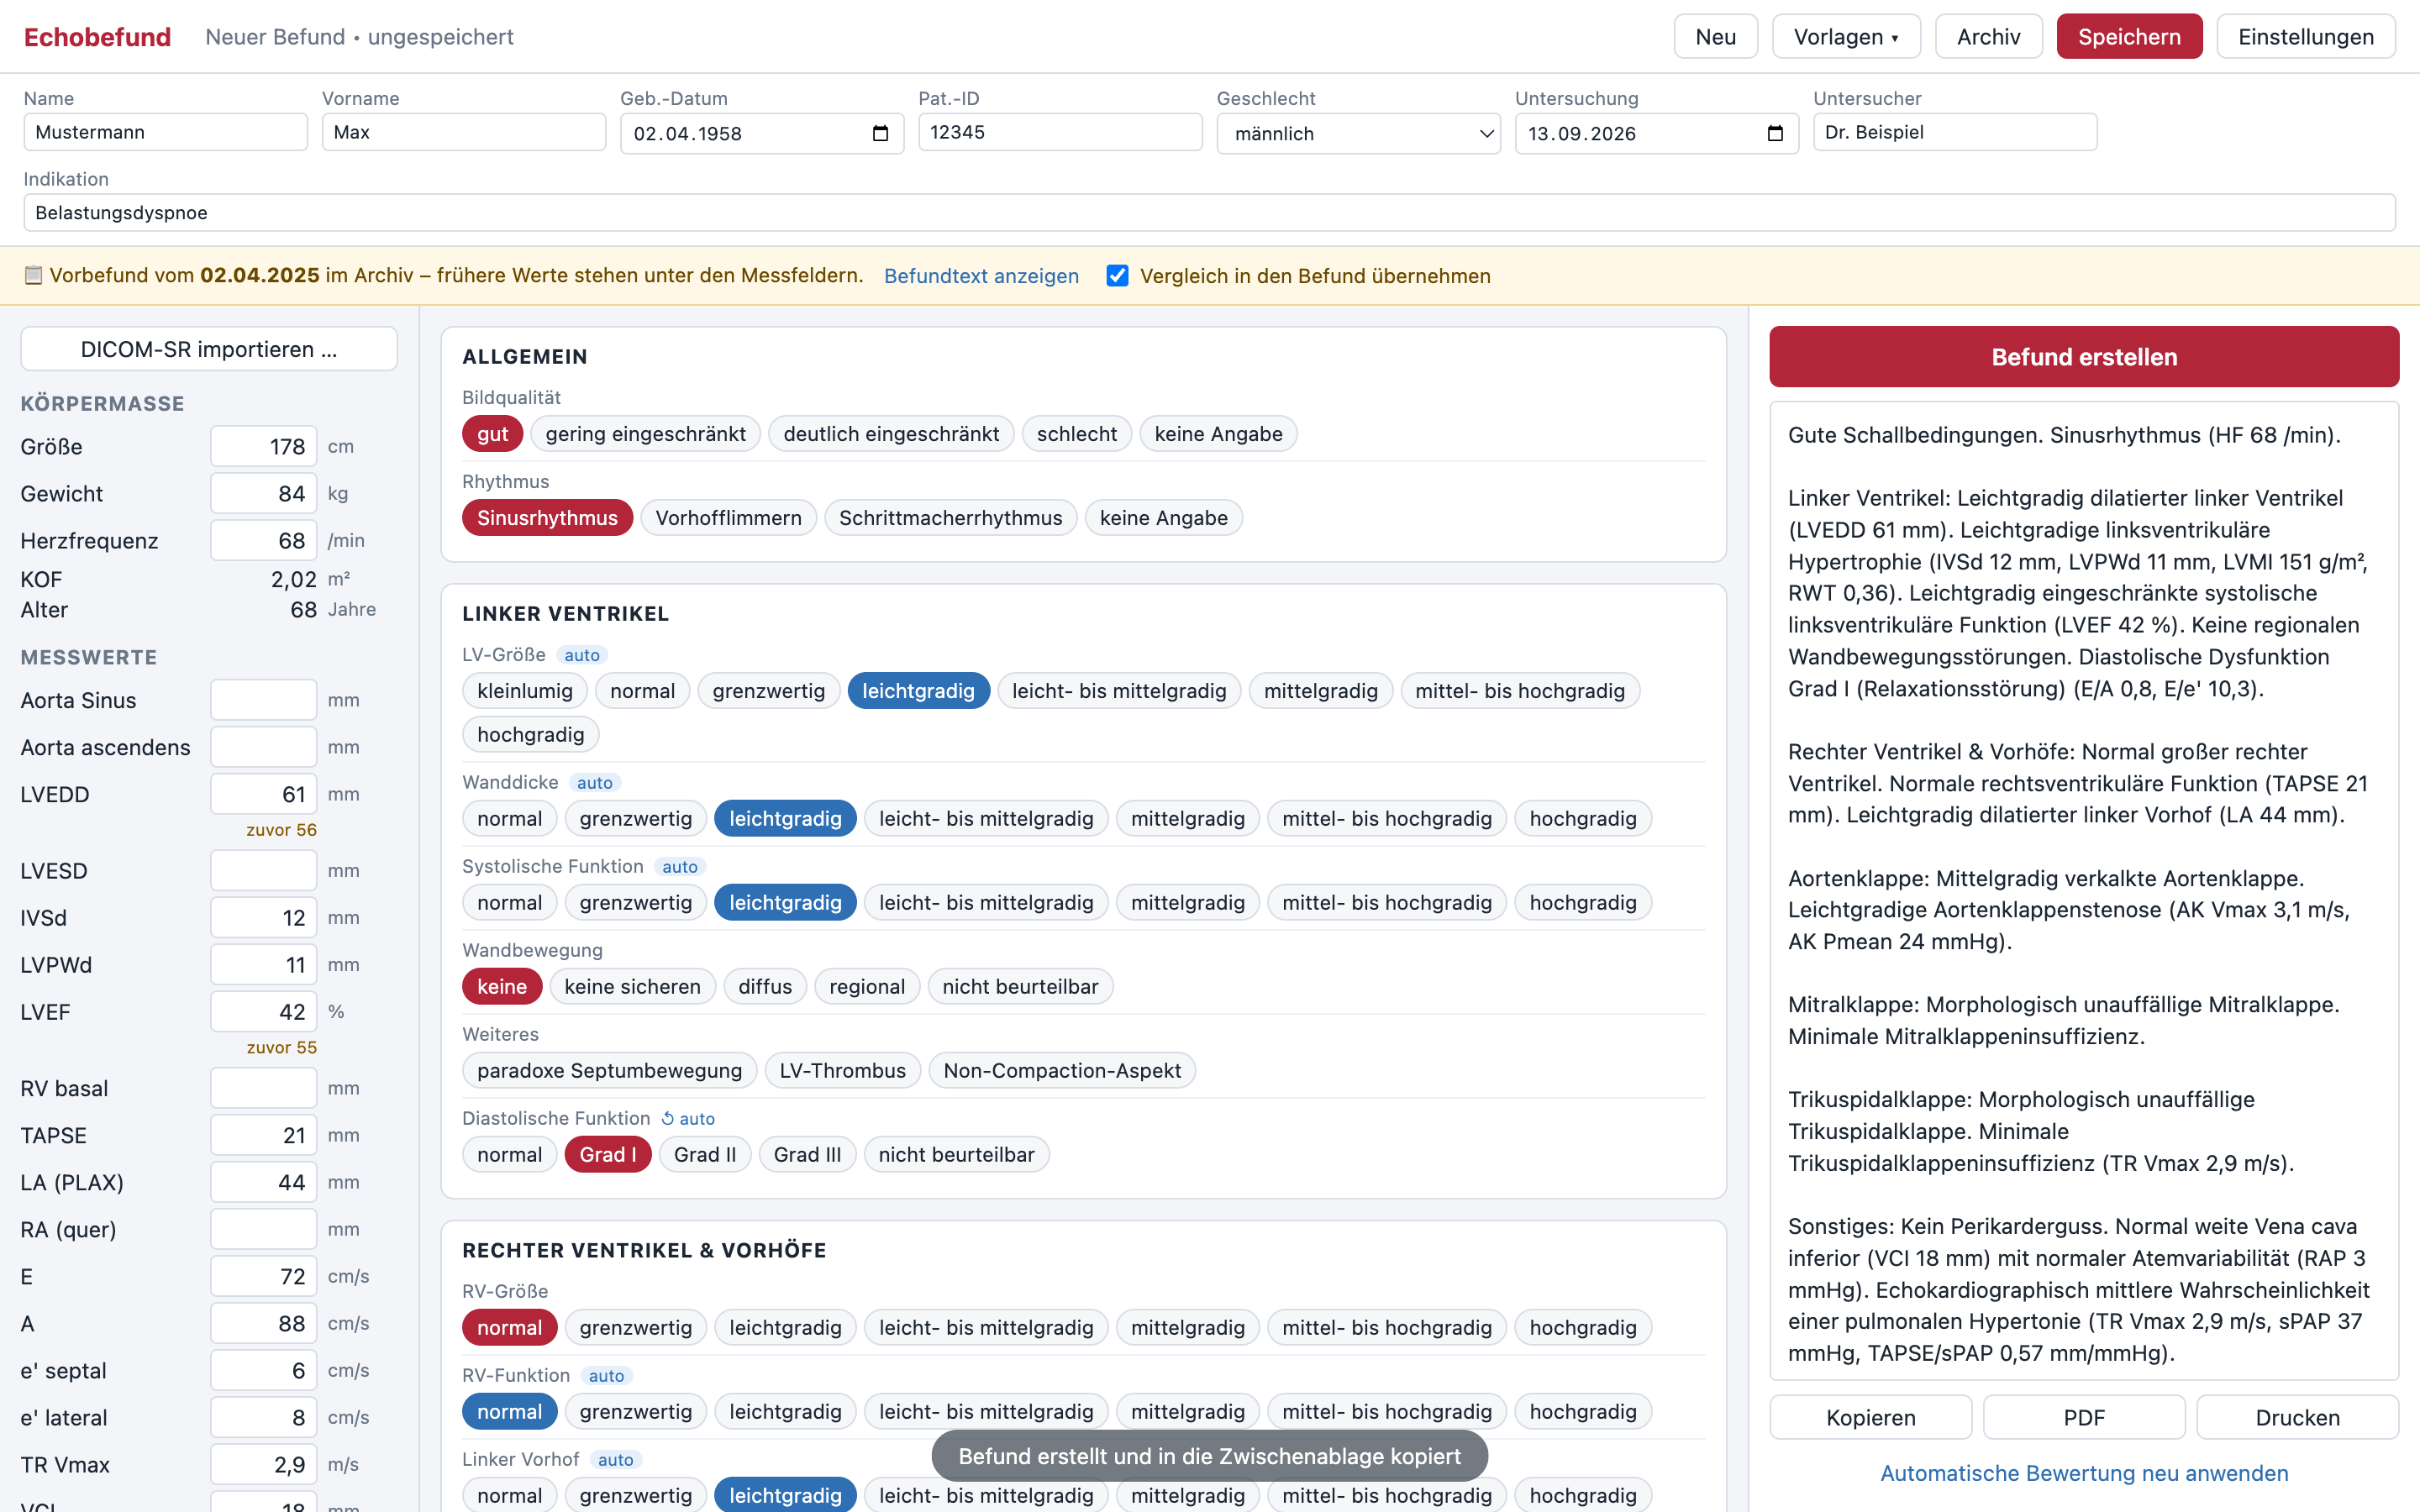Expand the Geschlecht select box
Screen dimensions: 2420x1512
[1358, 134]
